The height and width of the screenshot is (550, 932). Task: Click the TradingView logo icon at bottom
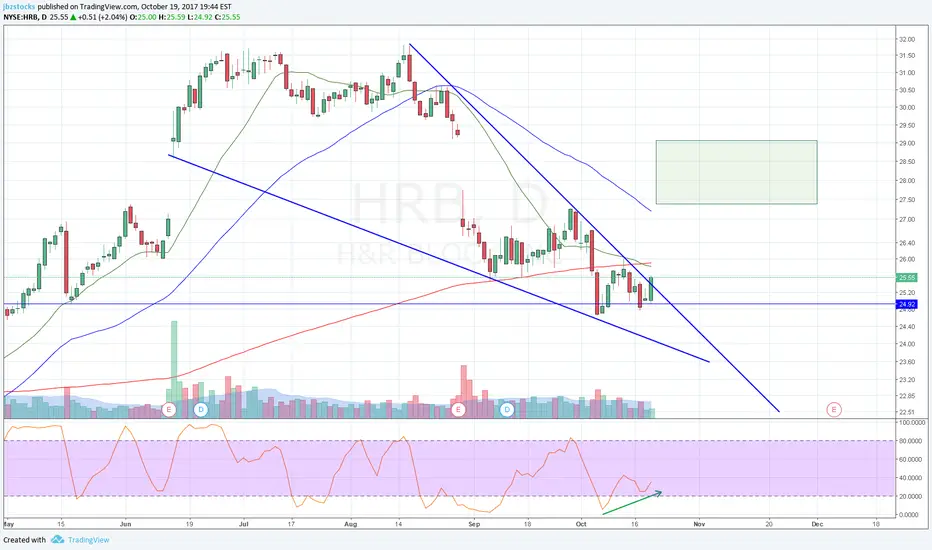pyautogui.click(x=57, y=539)
